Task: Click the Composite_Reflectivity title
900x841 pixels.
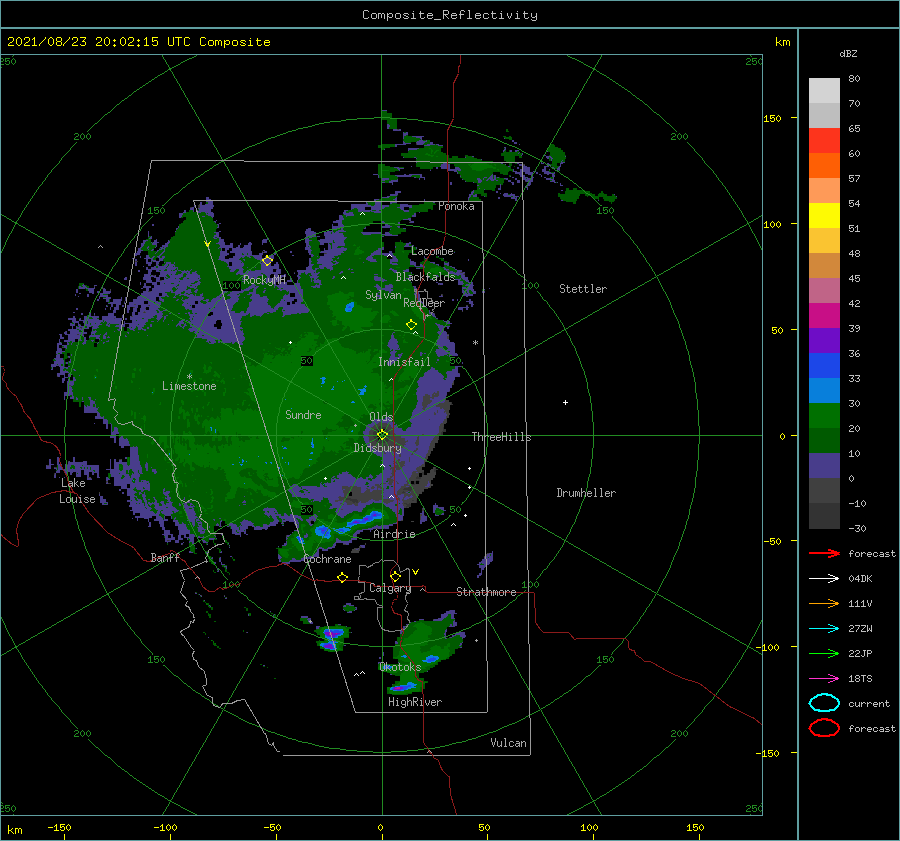Action: click(x=450, y=15)
